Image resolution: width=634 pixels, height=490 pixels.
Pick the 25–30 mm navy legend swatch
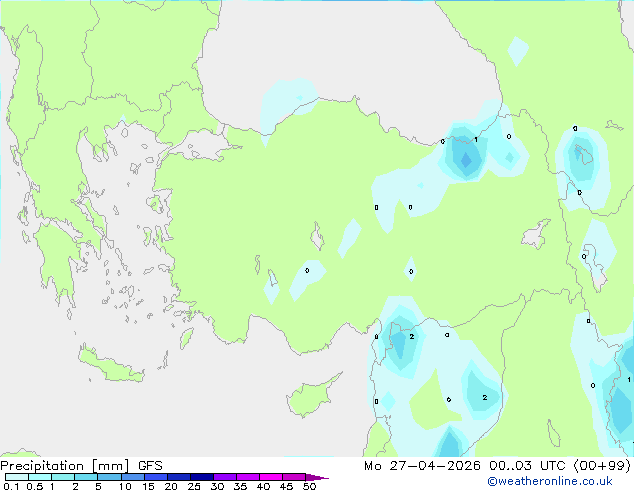click(x=202, y=477)
